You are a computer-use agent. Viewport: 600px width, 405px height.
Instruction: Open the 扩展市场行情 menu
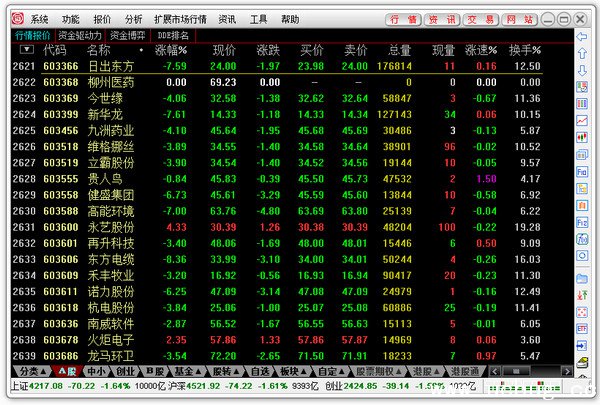(x=181, y=19)
